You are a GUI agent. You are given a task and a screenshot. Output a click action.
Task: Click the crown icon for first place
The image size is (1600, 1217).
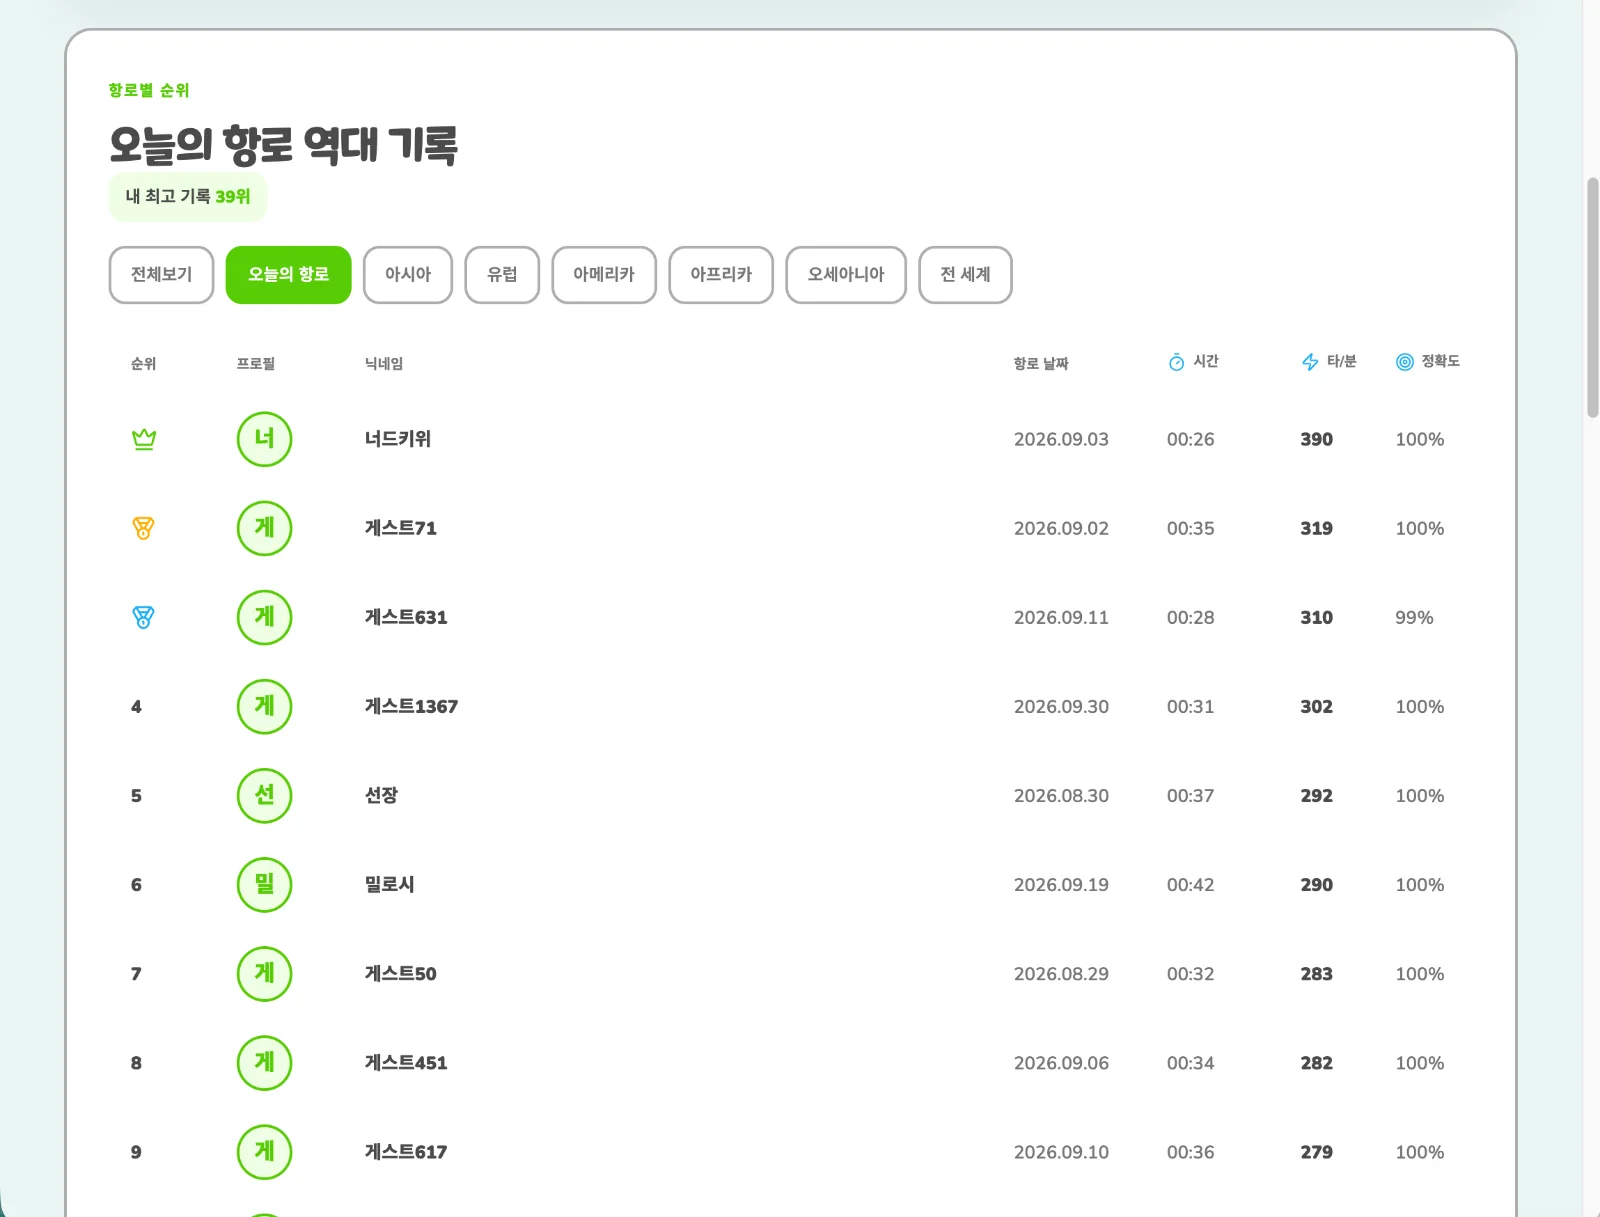pyautogui.click(x=144, y=439)
